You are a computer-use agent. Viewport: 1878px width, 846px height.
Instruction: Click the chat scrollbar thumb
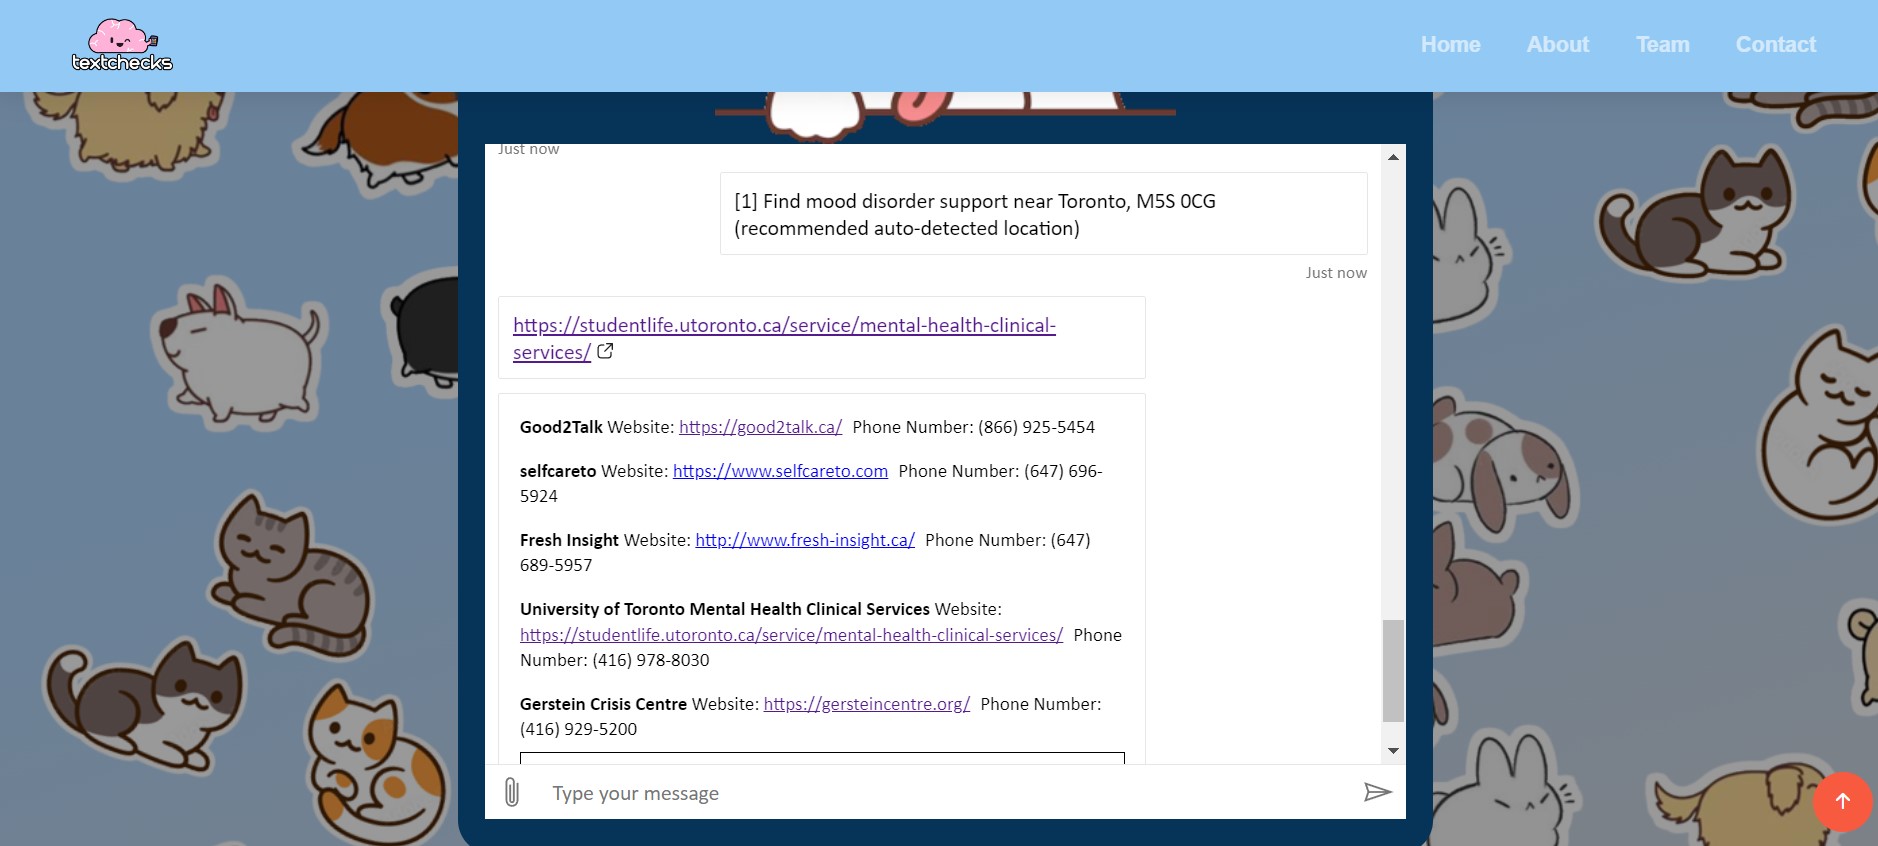[1393, 670]
